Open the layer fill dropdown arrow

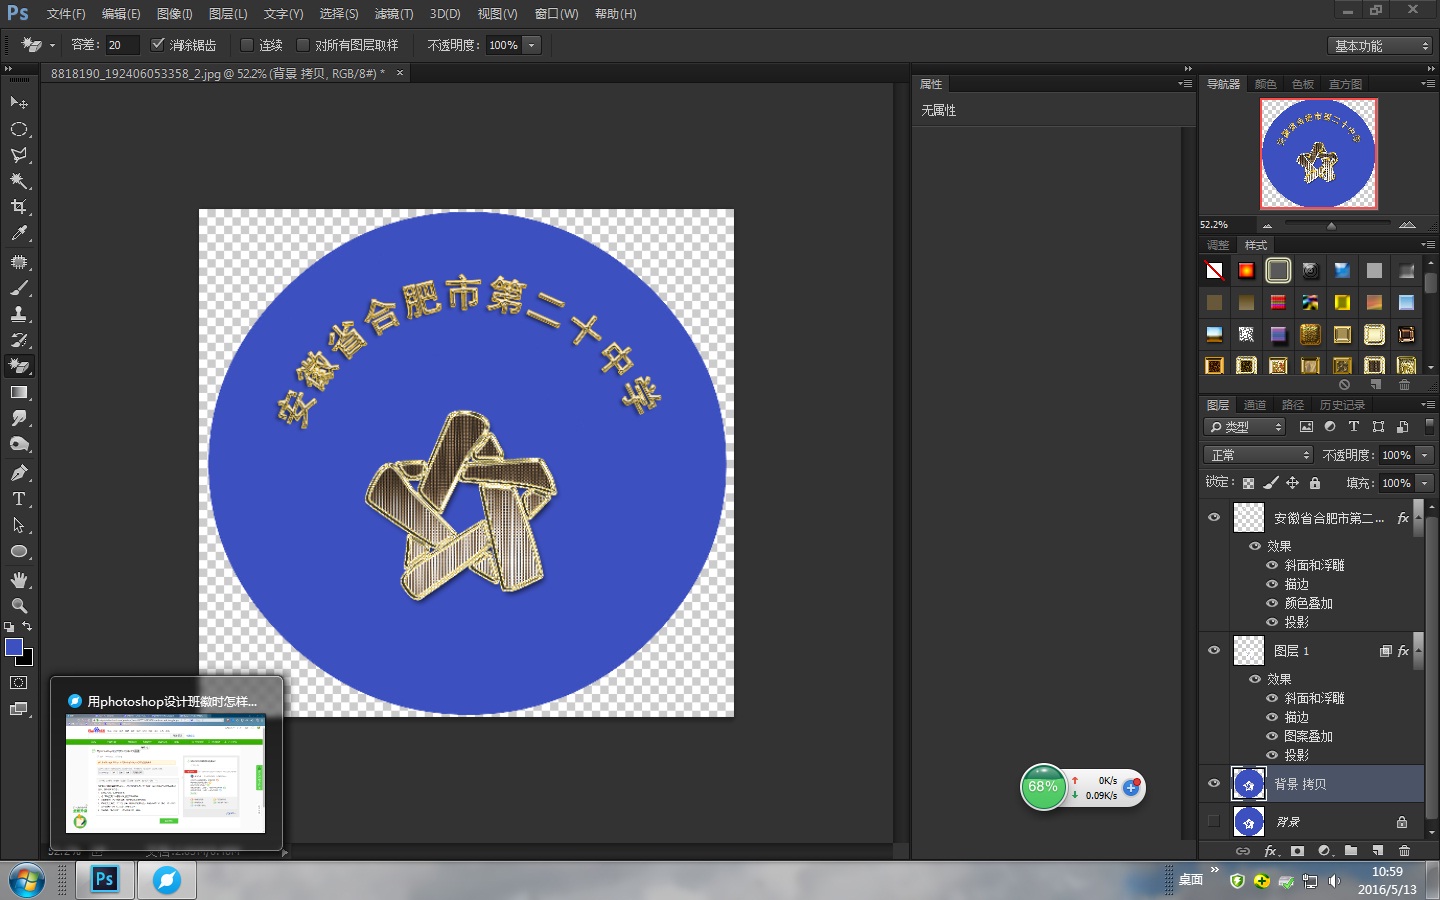pos(1425,483)
